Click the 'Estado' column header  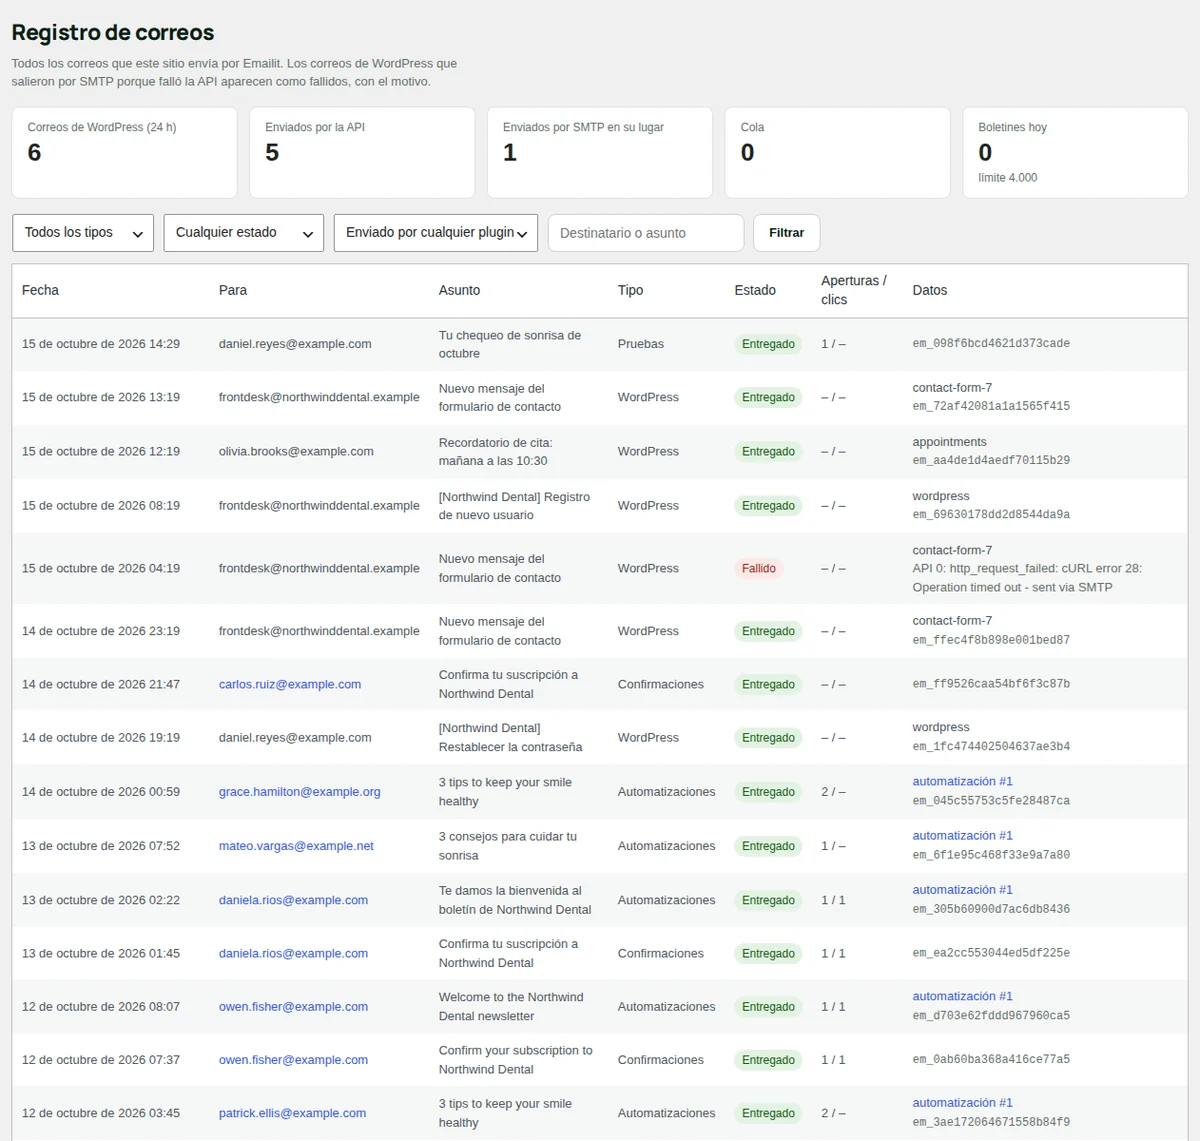coord(755,290)
